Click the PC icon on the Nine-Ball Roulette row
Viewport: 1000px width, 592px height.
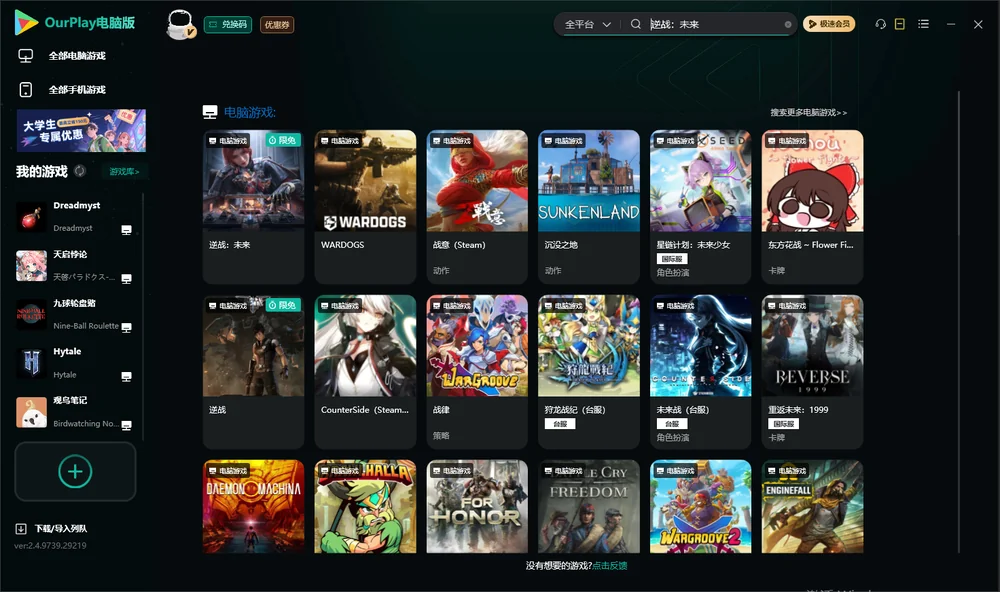tap(126, 327)
